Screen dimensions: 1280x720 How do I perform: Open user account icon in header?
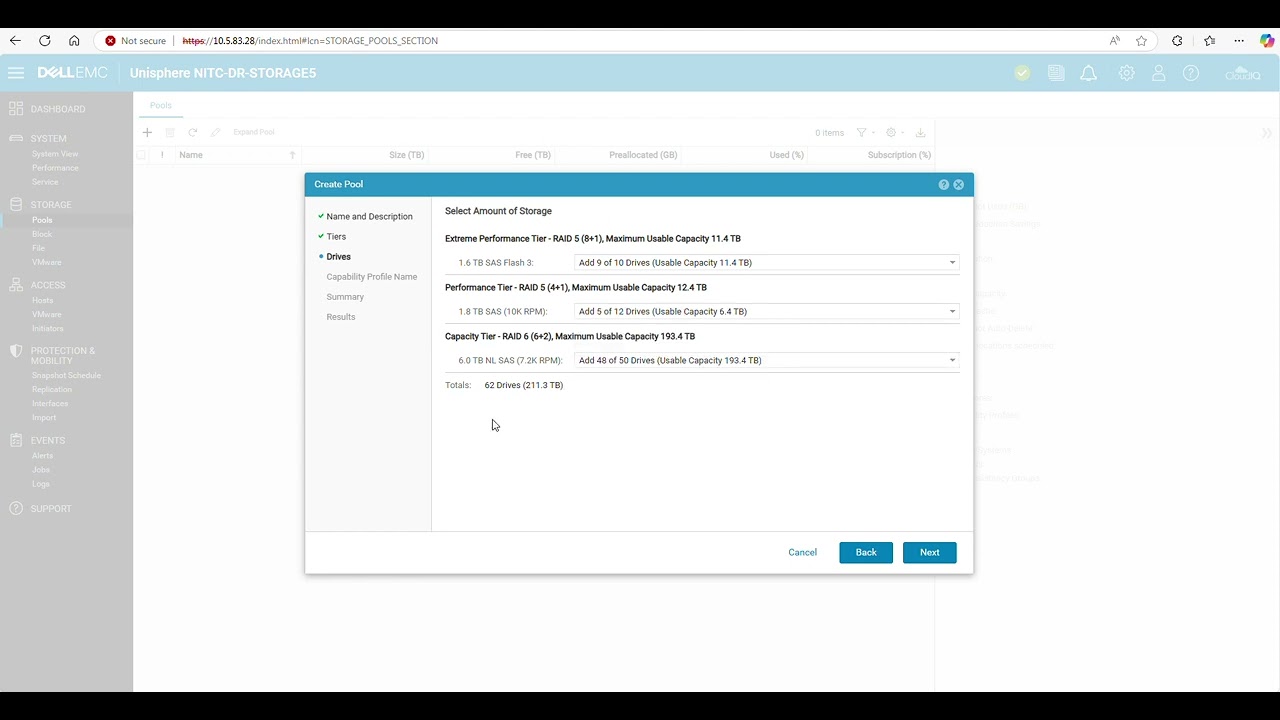(1159, 73)
